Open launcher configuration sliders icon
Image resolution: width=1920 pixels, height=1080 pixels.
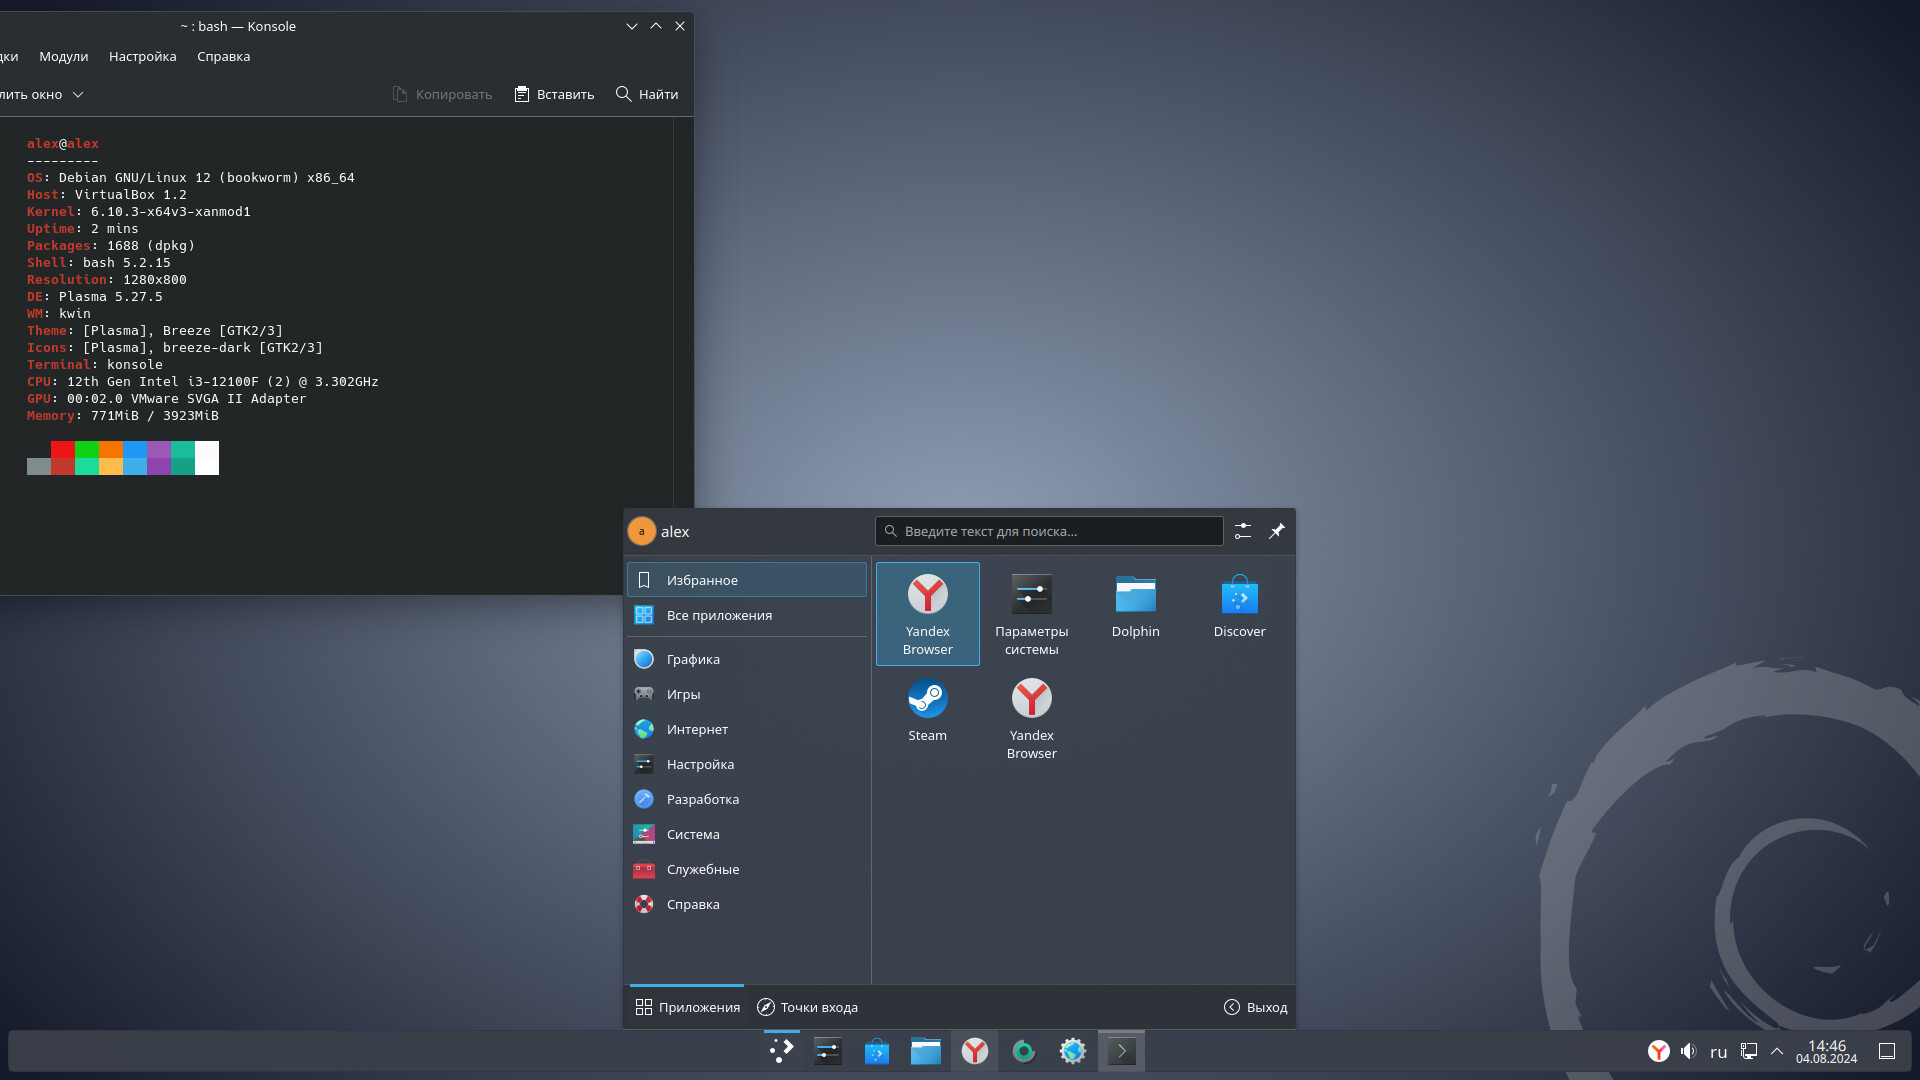click(x=1242, y=531)
